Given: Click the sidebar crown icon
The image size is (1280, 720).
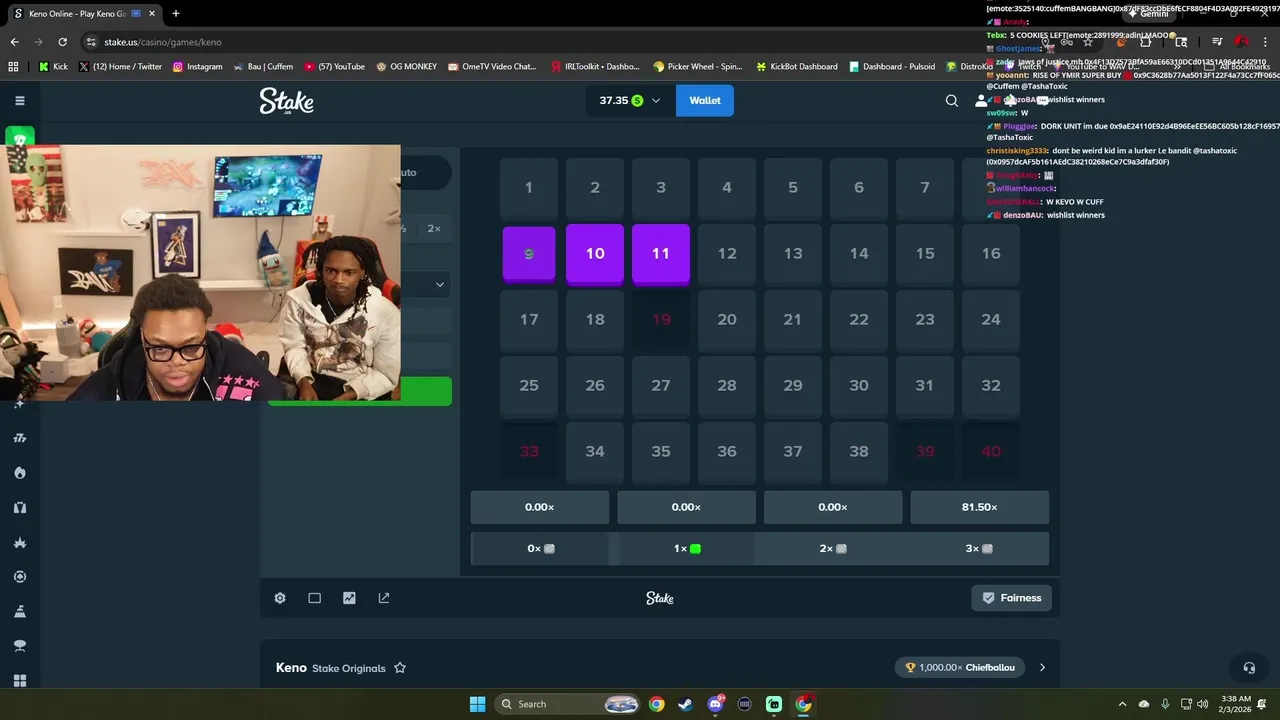Looking at the screenshot, I should pyautogui.click(x=19, y=542).
